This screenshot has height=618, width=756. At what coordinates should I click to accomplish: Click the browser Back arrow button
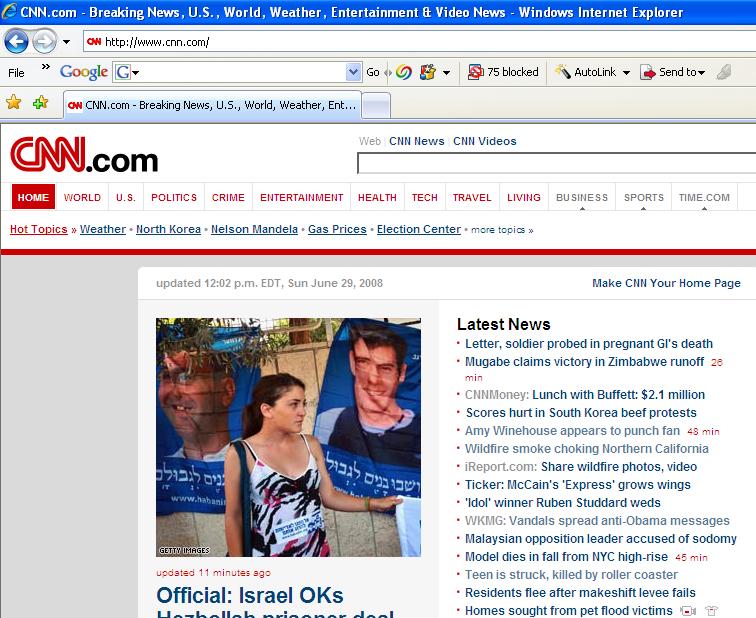17,42
